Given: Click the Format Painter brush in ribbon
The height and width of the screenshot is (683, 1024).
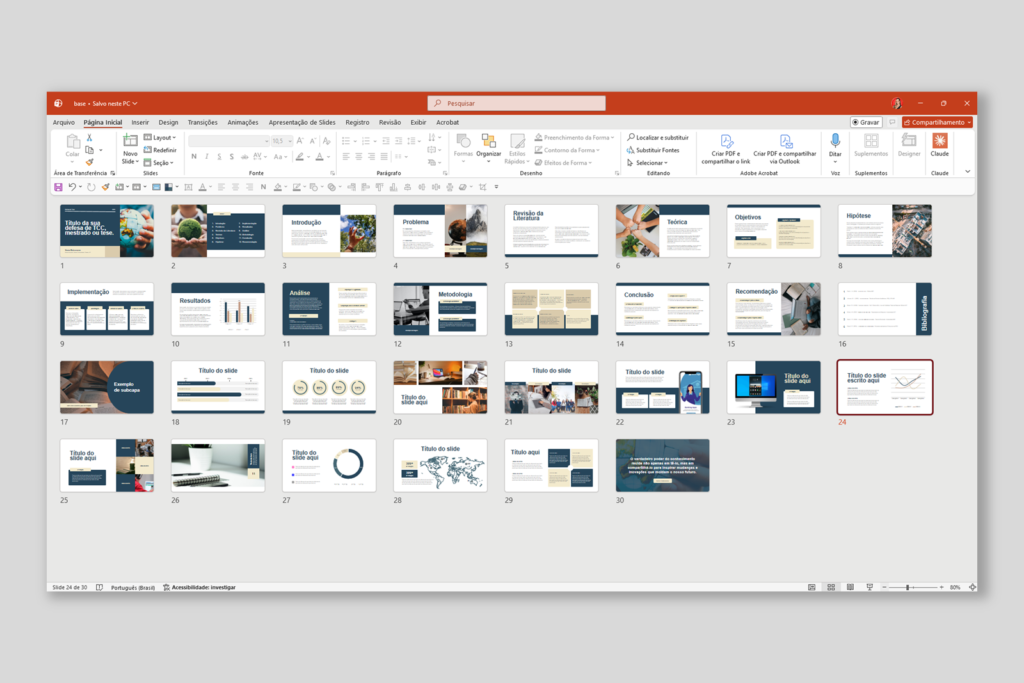Looking at the screenshot, I should 89,162.
